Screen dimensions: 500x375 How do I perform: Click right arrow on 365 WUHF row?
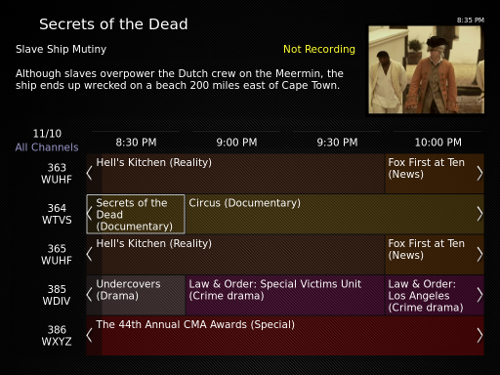(480, 254)
